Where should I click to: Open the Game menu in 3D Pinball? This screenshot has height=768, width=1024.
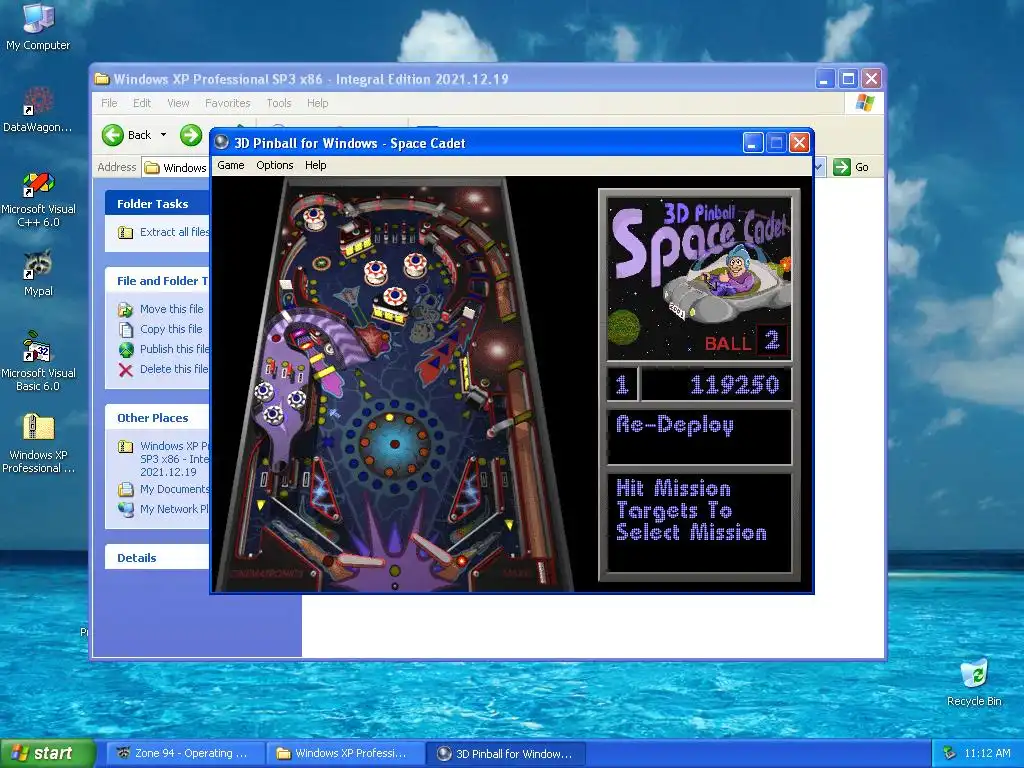click(231, 165)
